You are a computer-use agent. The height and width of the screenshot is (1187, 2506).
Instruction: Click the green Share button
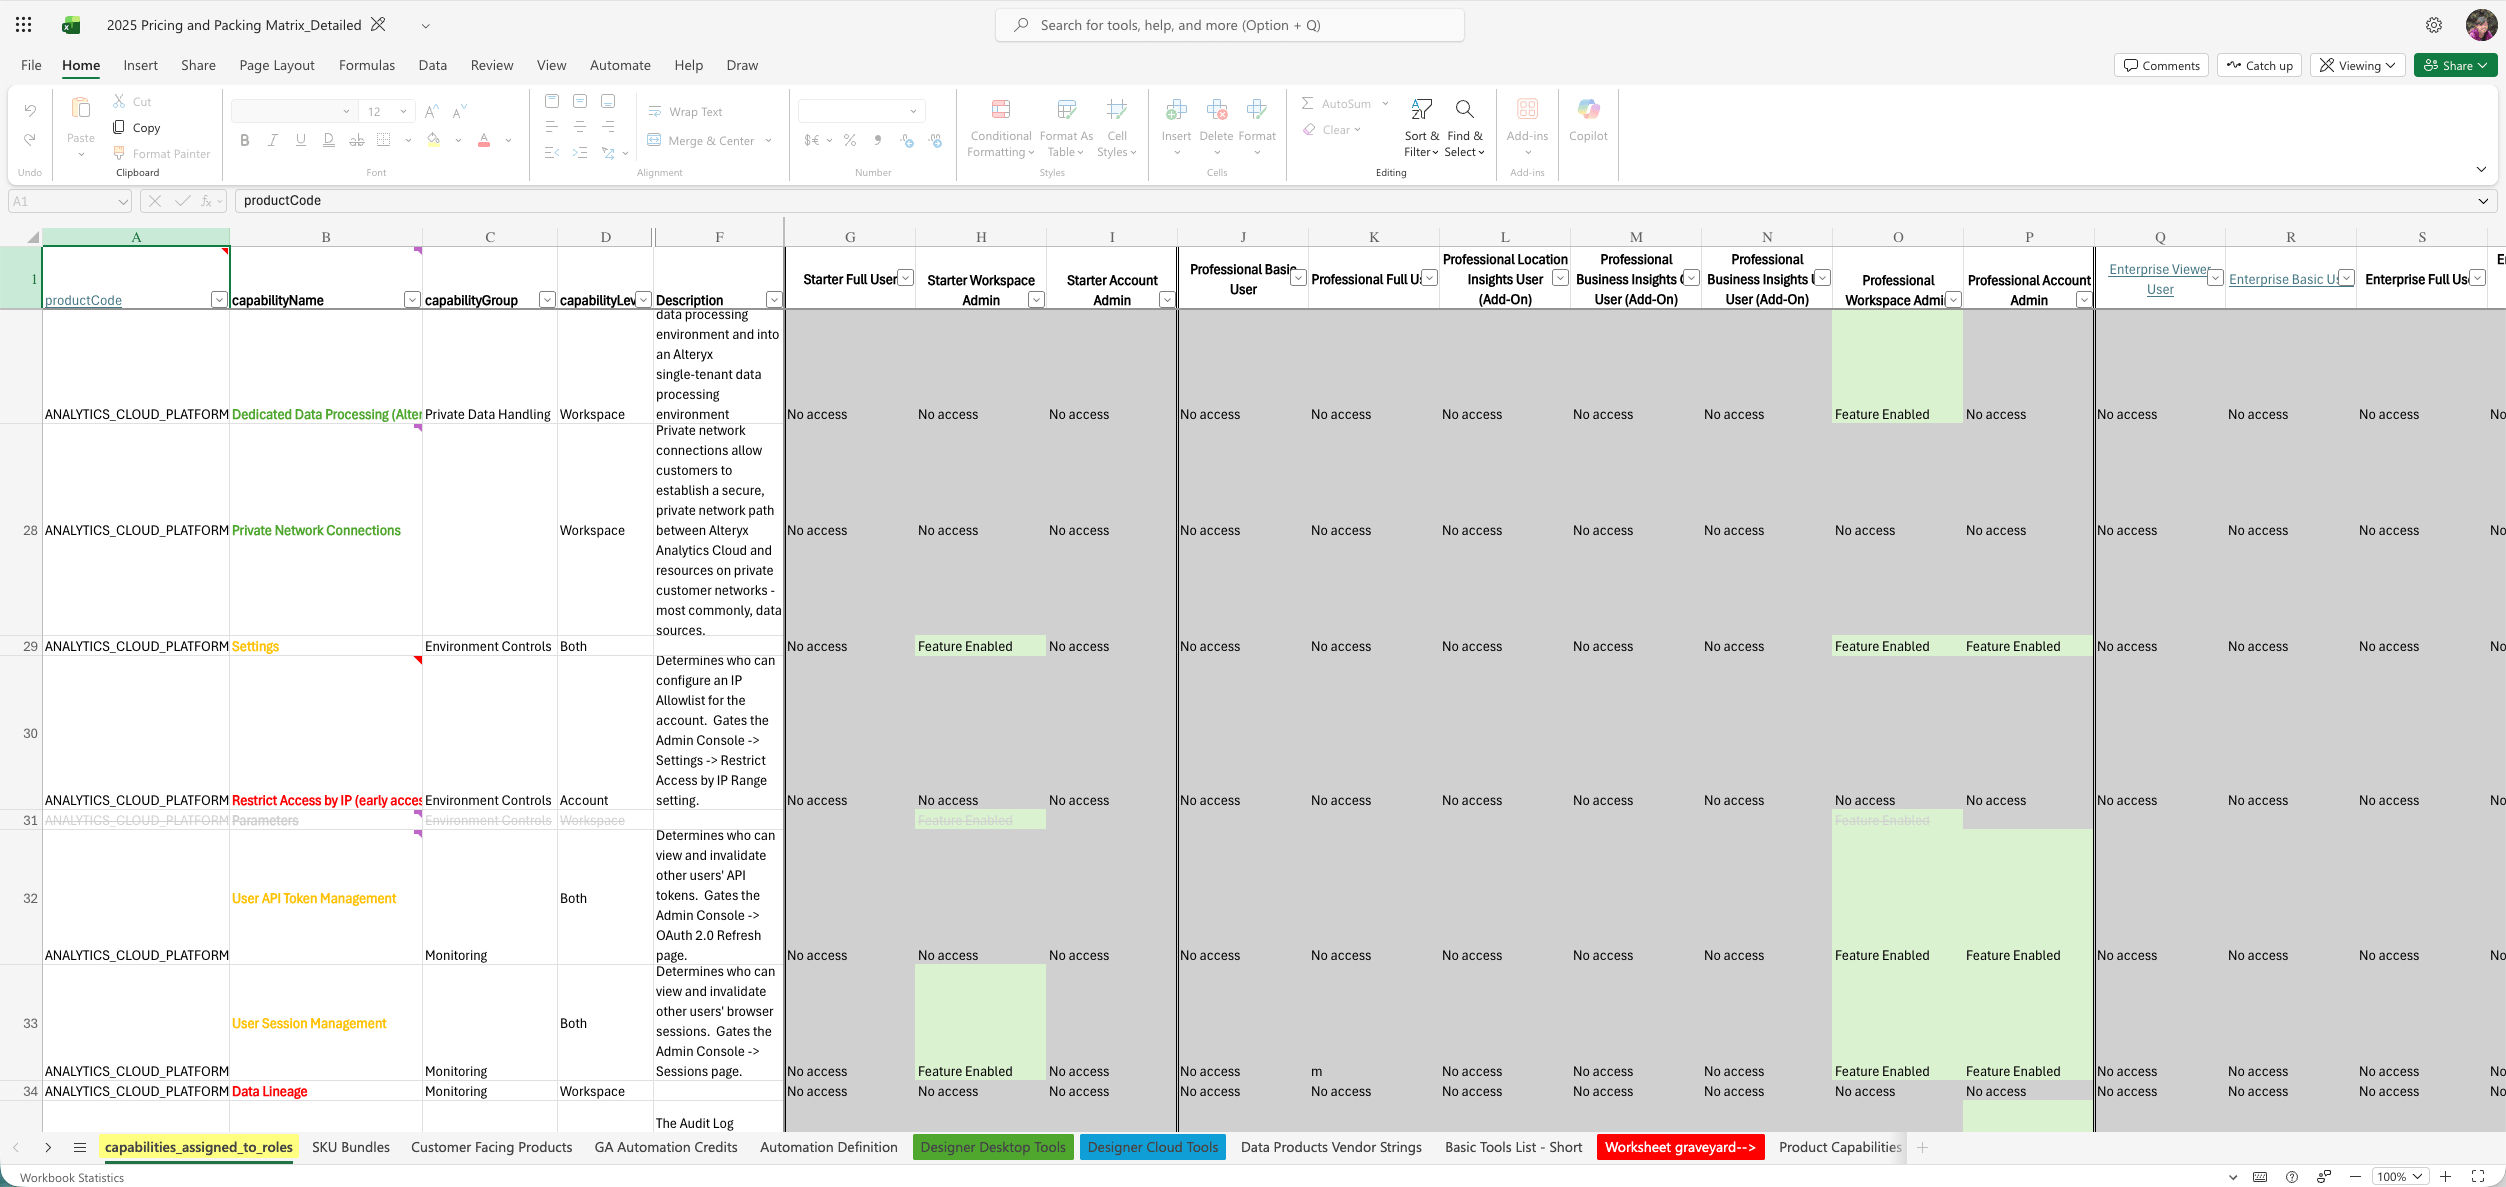(x=2455, y=65)
